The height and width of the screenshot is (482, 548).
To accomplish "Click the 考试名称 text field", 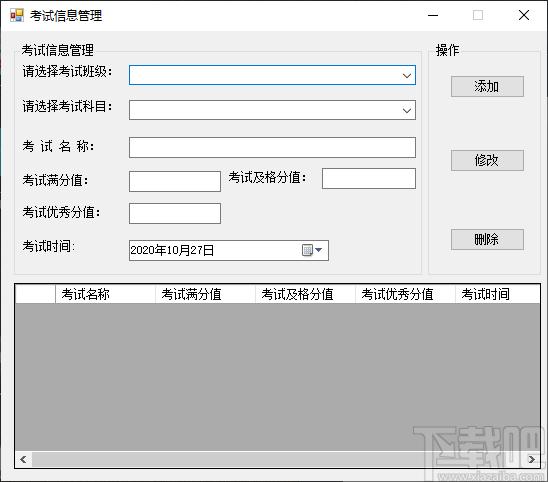I will click(x=272, y=148).
